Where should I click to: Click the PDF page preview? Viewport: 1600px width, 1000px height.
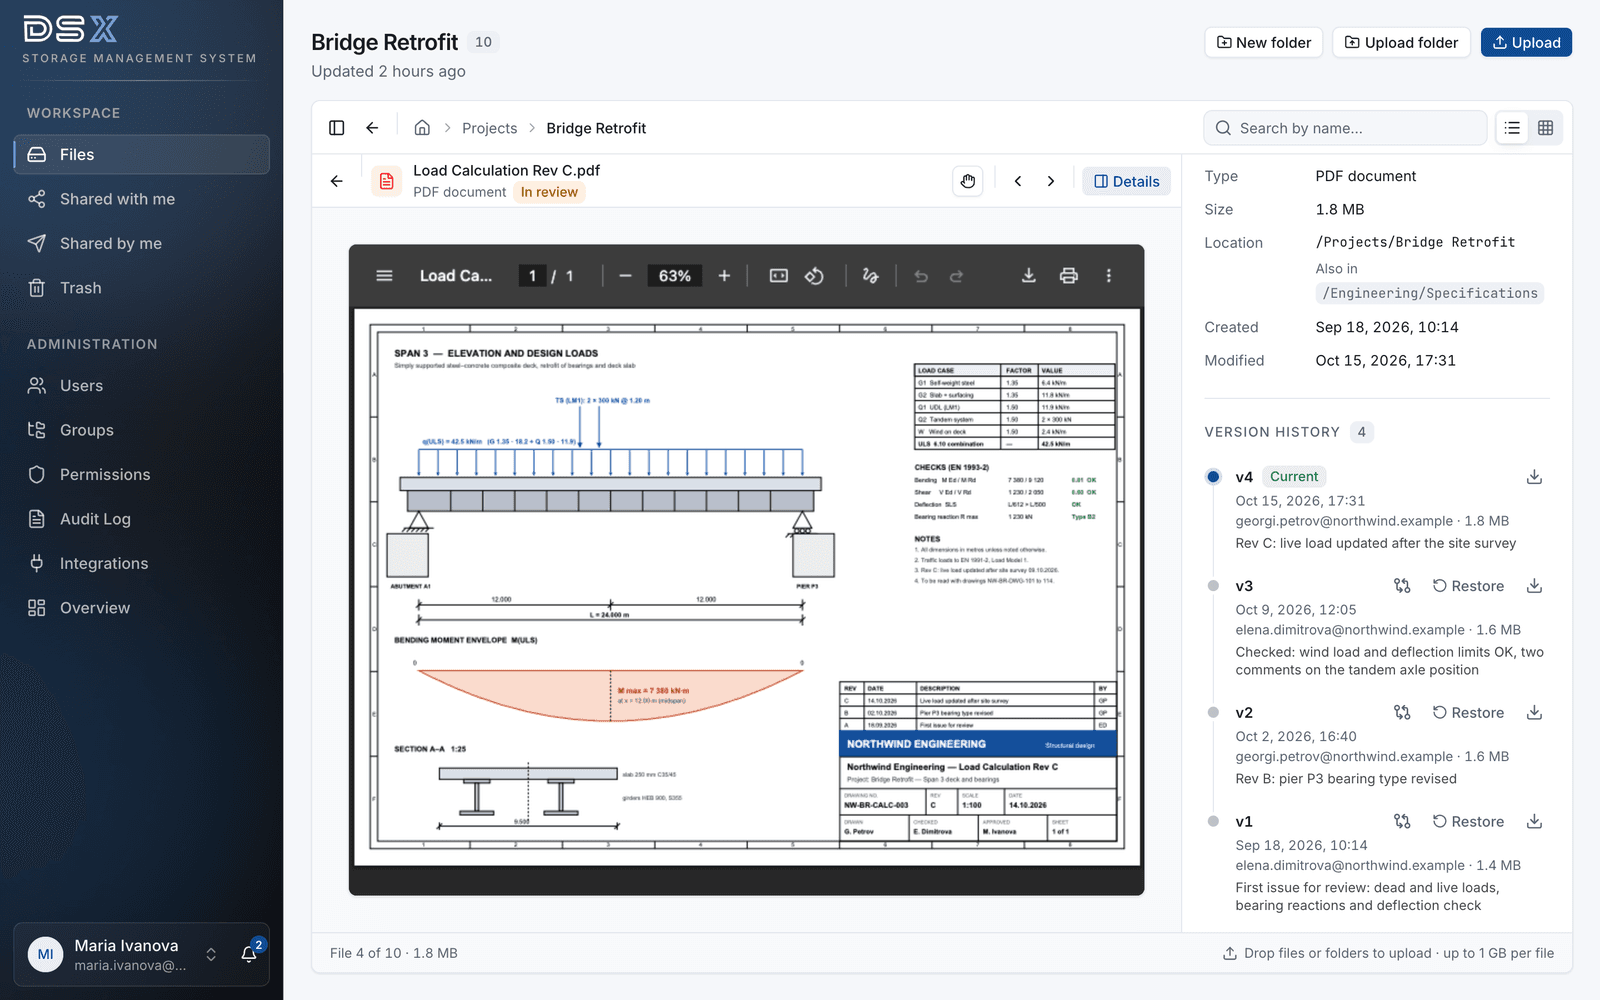pyautogui.click(x=747, y=587)
